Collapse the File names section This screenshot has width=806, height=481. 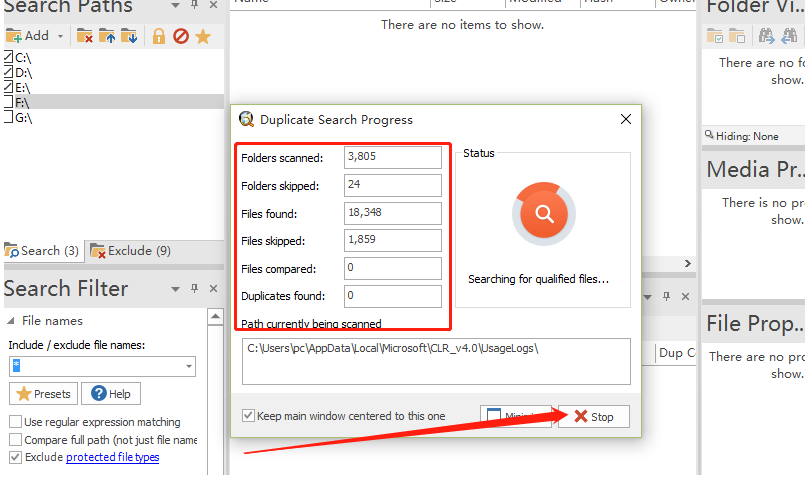pyautogui.click(x=11, y=321)
